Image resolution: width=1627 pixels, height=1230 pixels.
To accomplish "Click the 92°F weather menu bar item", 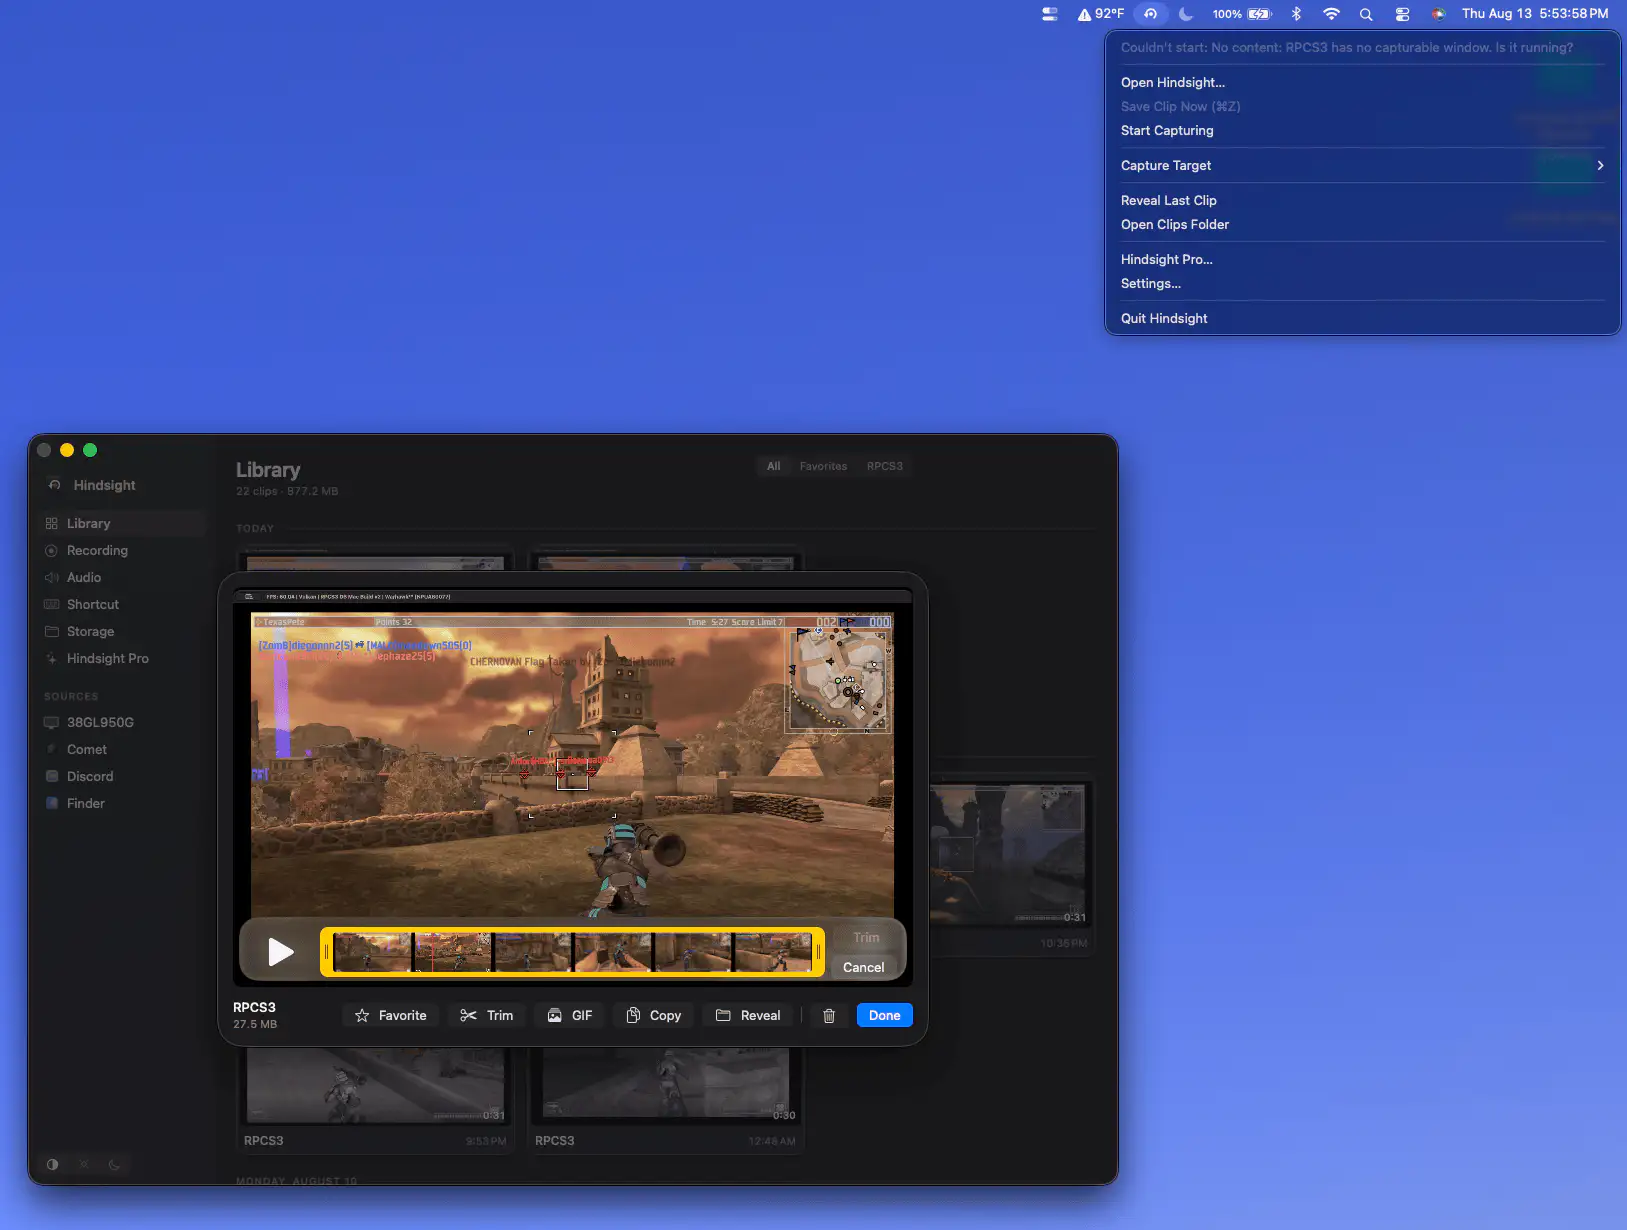I will coord(1100,14).
